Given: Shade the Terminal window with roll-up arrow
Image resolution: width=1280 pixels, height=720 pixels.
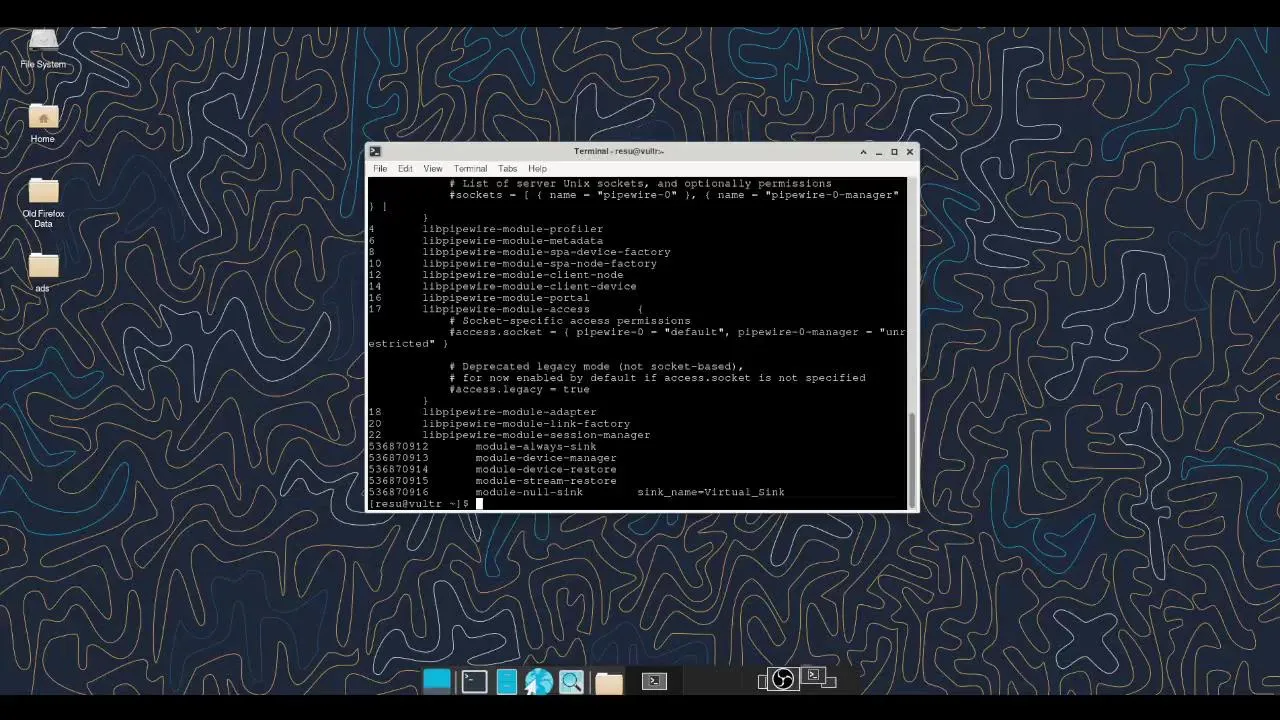Looking at the screenshot, I should click(x=863, y=152).
